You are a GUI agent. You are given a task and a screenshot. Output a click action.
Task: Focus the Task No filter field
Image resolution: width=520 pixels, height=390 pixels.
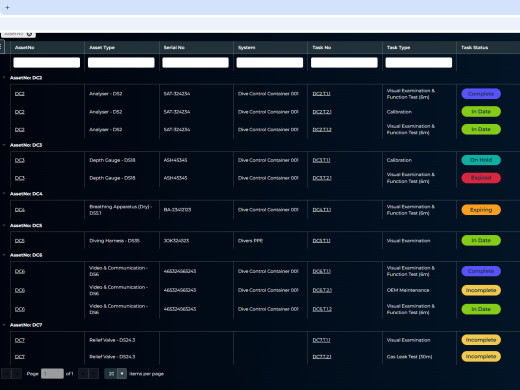pyautogui.click(x=344, y=62)
